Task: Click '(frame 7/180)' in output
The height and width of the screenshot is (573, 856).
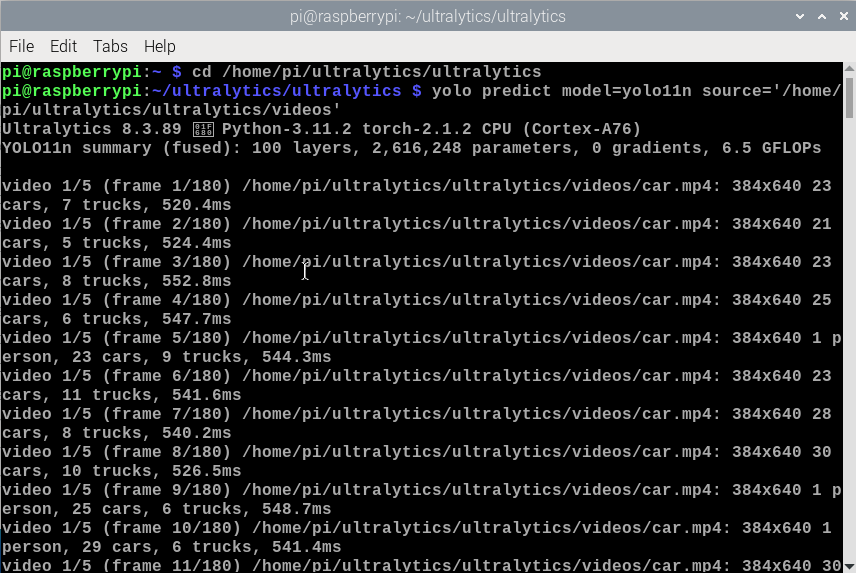Action: click(167, 414)
